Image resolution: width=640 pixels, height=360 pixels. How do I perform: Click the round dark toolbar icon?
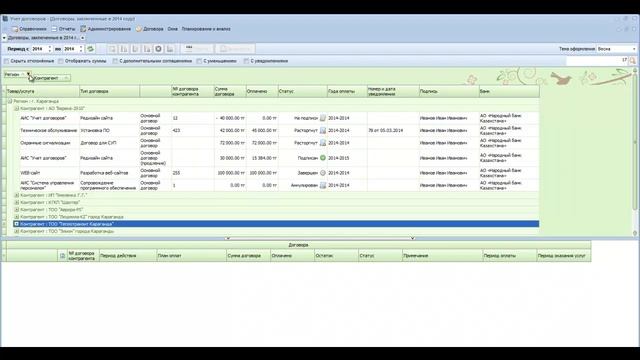point(158,49)
